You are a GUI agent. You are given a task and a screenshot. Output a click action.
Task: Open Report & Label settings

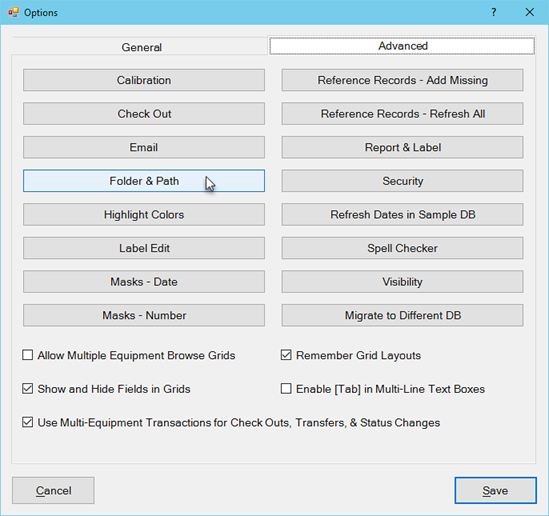click(x=403, y=147)
